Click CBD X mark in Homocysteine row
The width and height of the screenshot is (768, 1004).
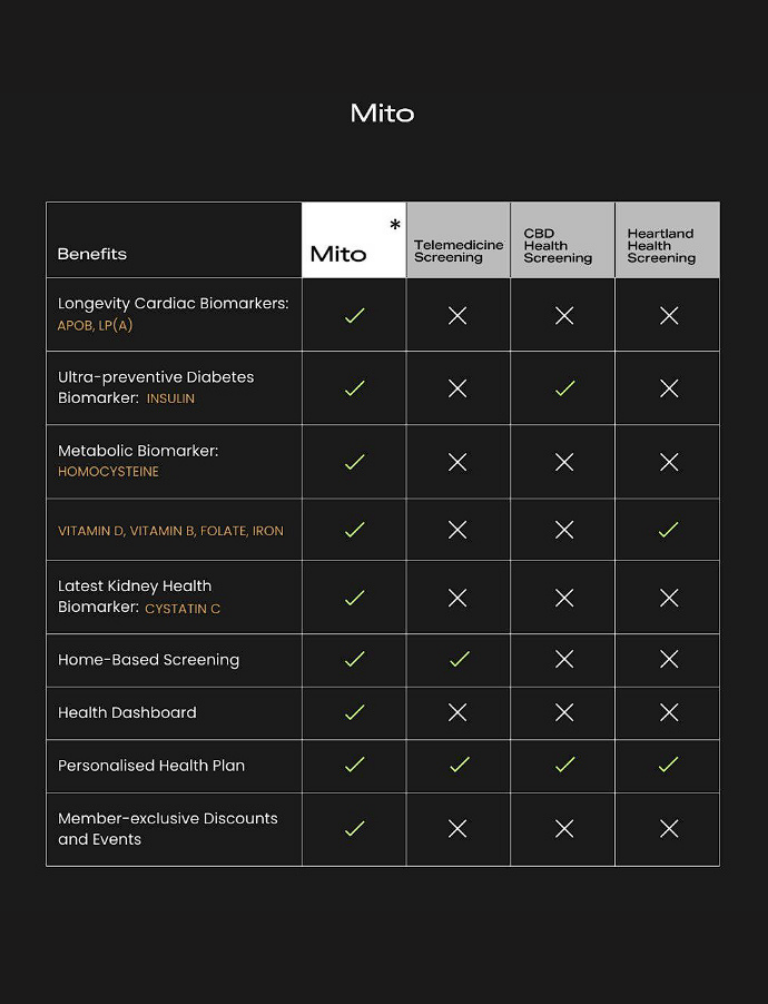coord(564,462)
